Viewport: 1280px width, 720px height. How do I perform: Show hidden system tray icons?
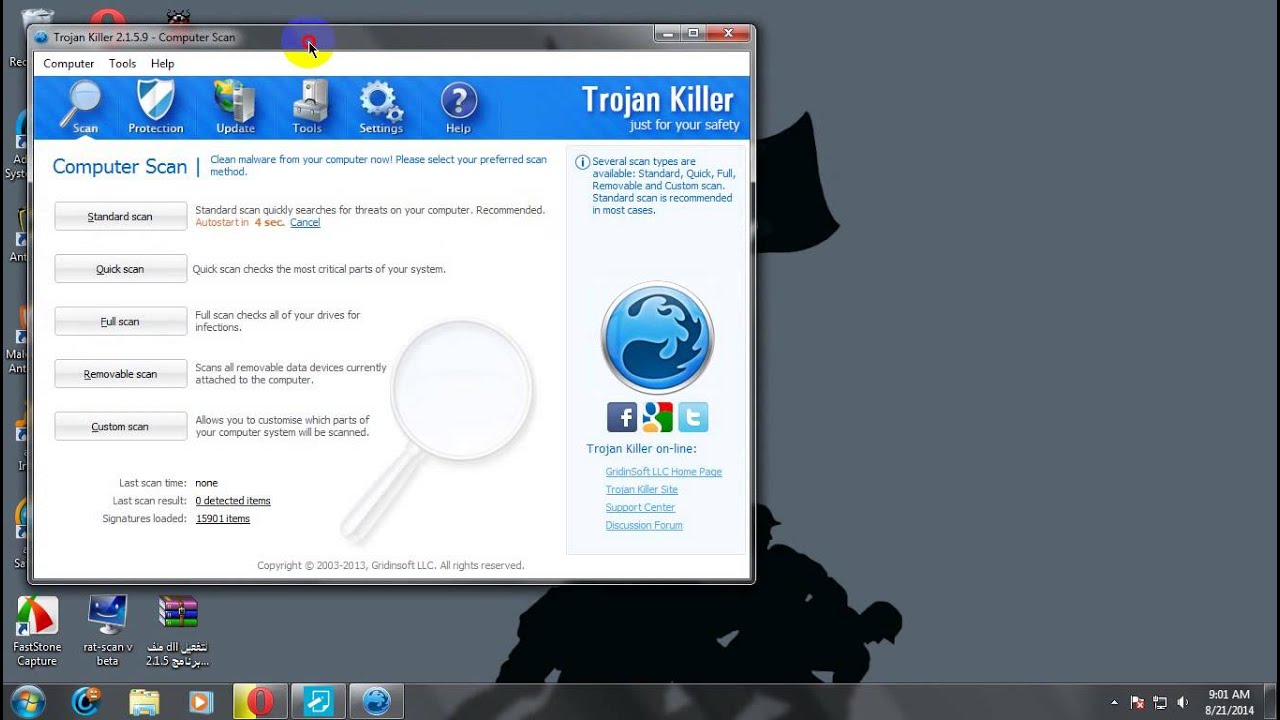(1115, 702)
